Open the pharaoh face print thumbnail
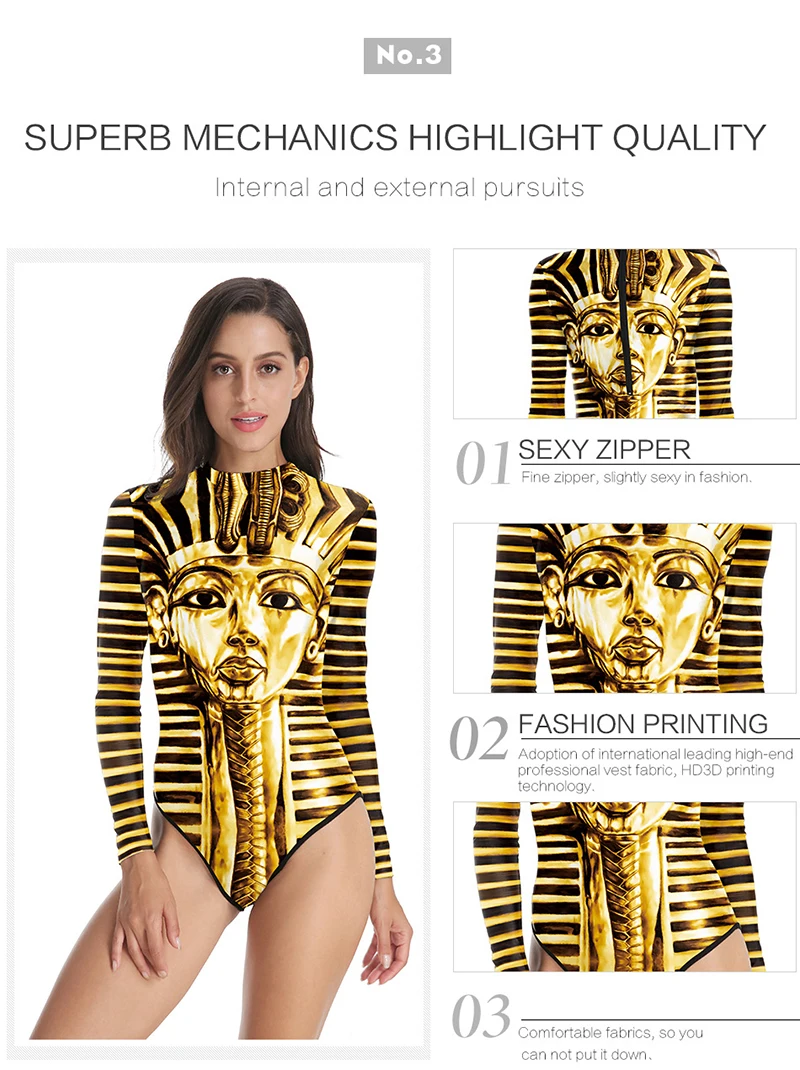 (x=625, y=608)
